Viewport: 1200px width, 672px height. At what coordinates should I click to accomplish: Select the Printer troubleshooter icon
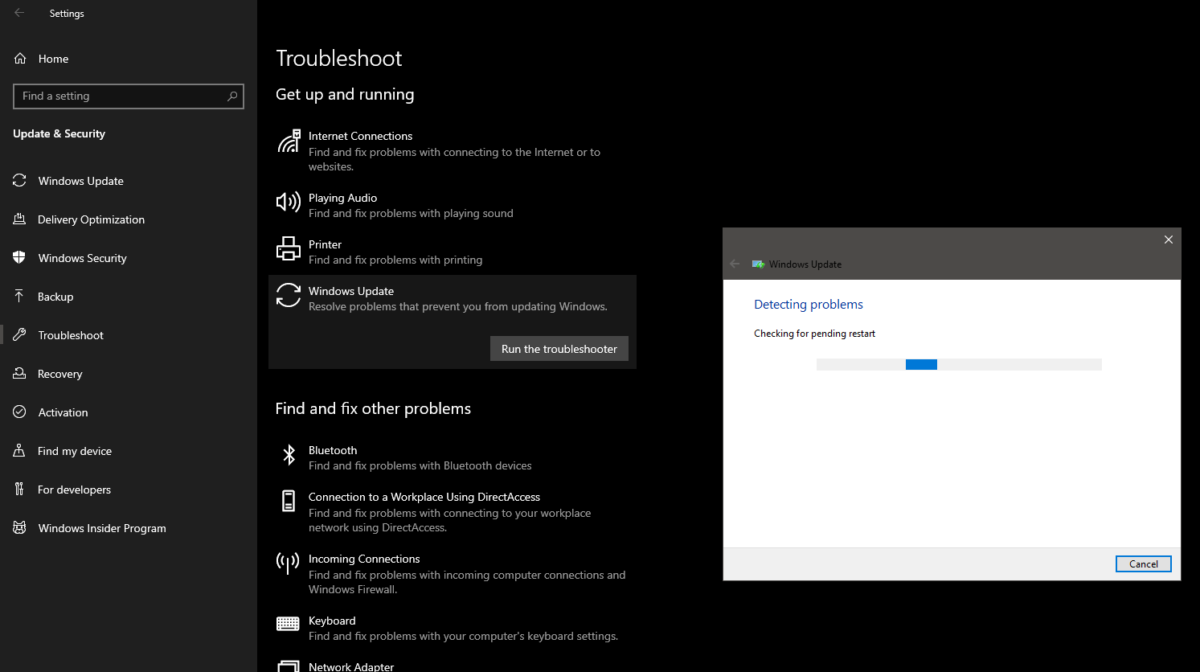[289, 250]
